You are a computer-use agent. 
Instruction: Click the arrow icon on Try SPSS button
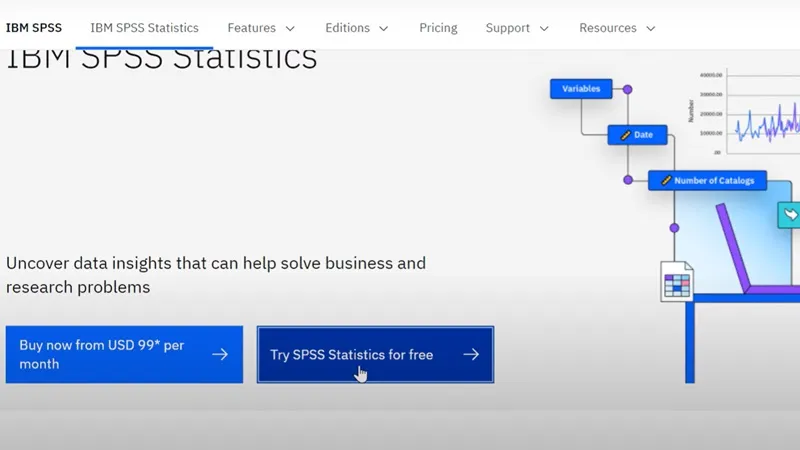pyautogui.click(x=471, y=354)
